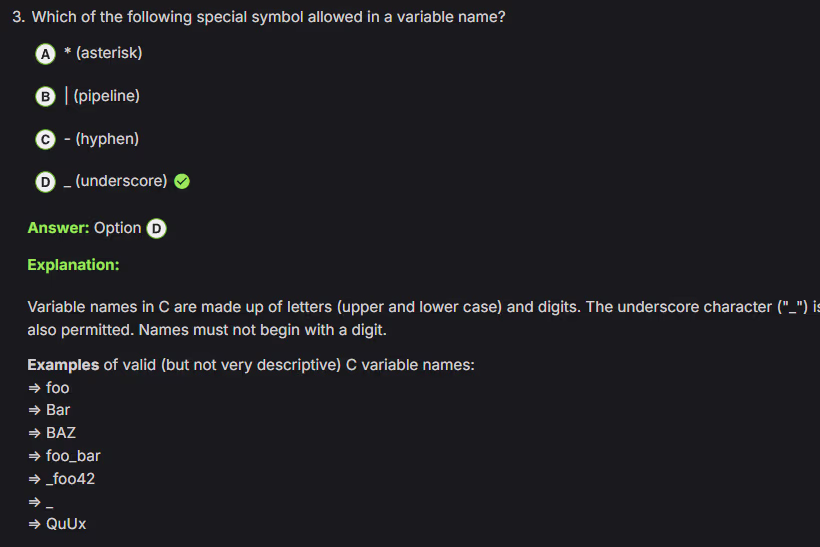Click the Explanation: heading

click(73, 265)
